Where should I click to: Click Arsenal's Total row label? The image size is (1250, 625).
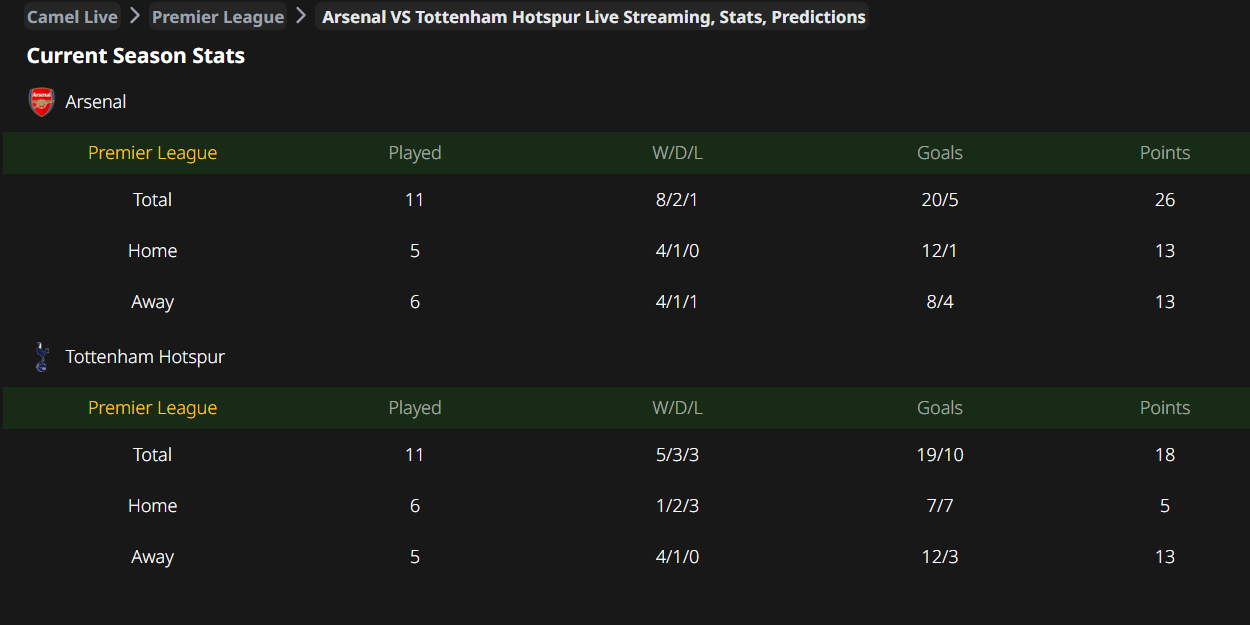coord(152,200)
